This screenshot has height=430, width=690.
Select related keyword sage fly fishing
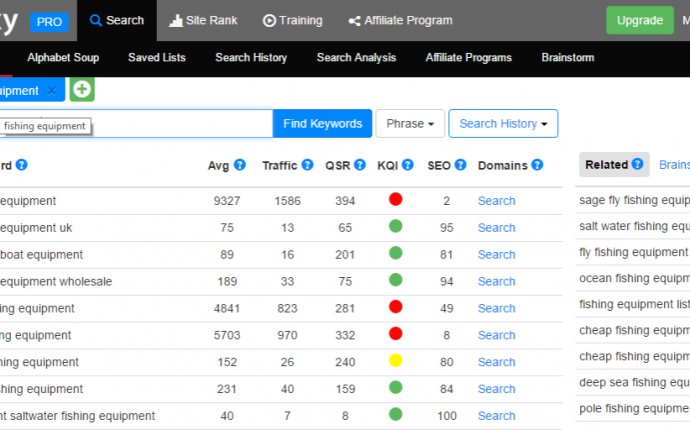tap(634, 200)
